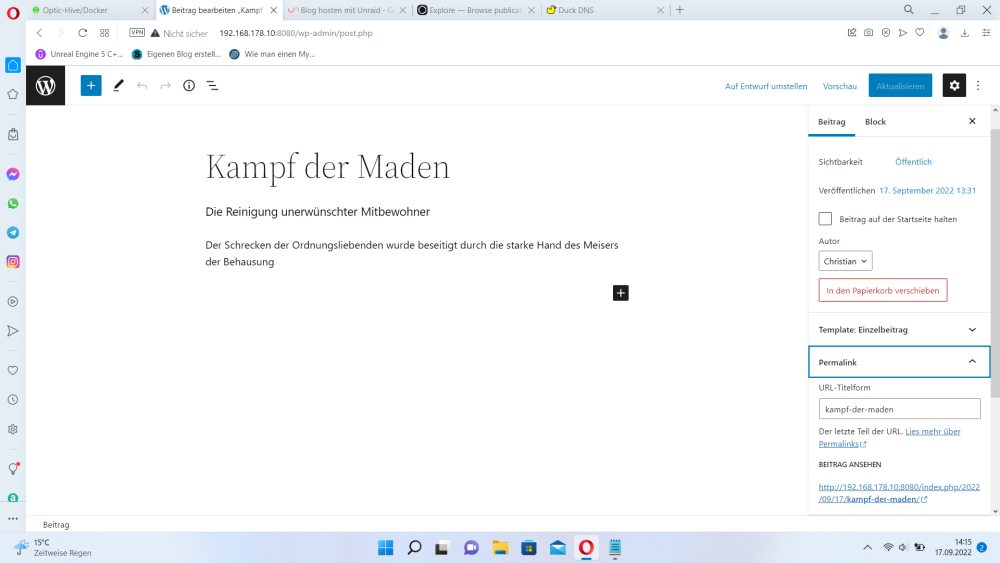The width and height of the screenshot is (1000, 563).
Task: Switch to the Beitrag sidebar tab
Action: click(x=832, y=122)
